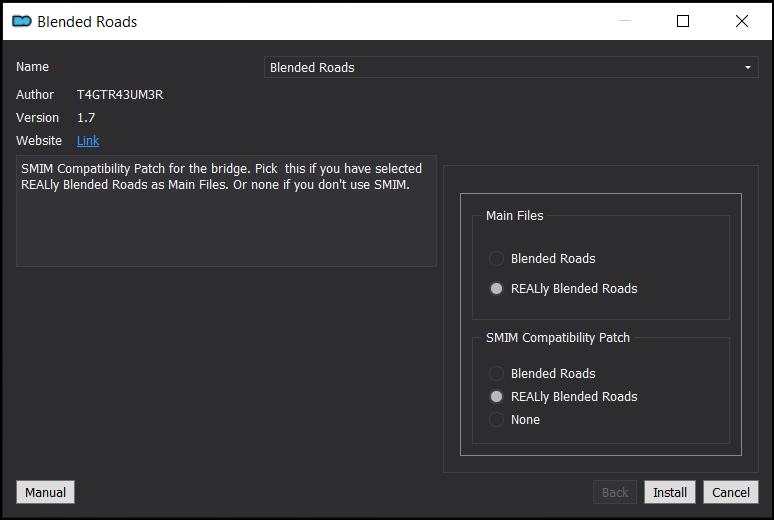Screen dimensions: 774x520
Task: Click the Blended Roads app icon in title bar
Action: point(22,21)
